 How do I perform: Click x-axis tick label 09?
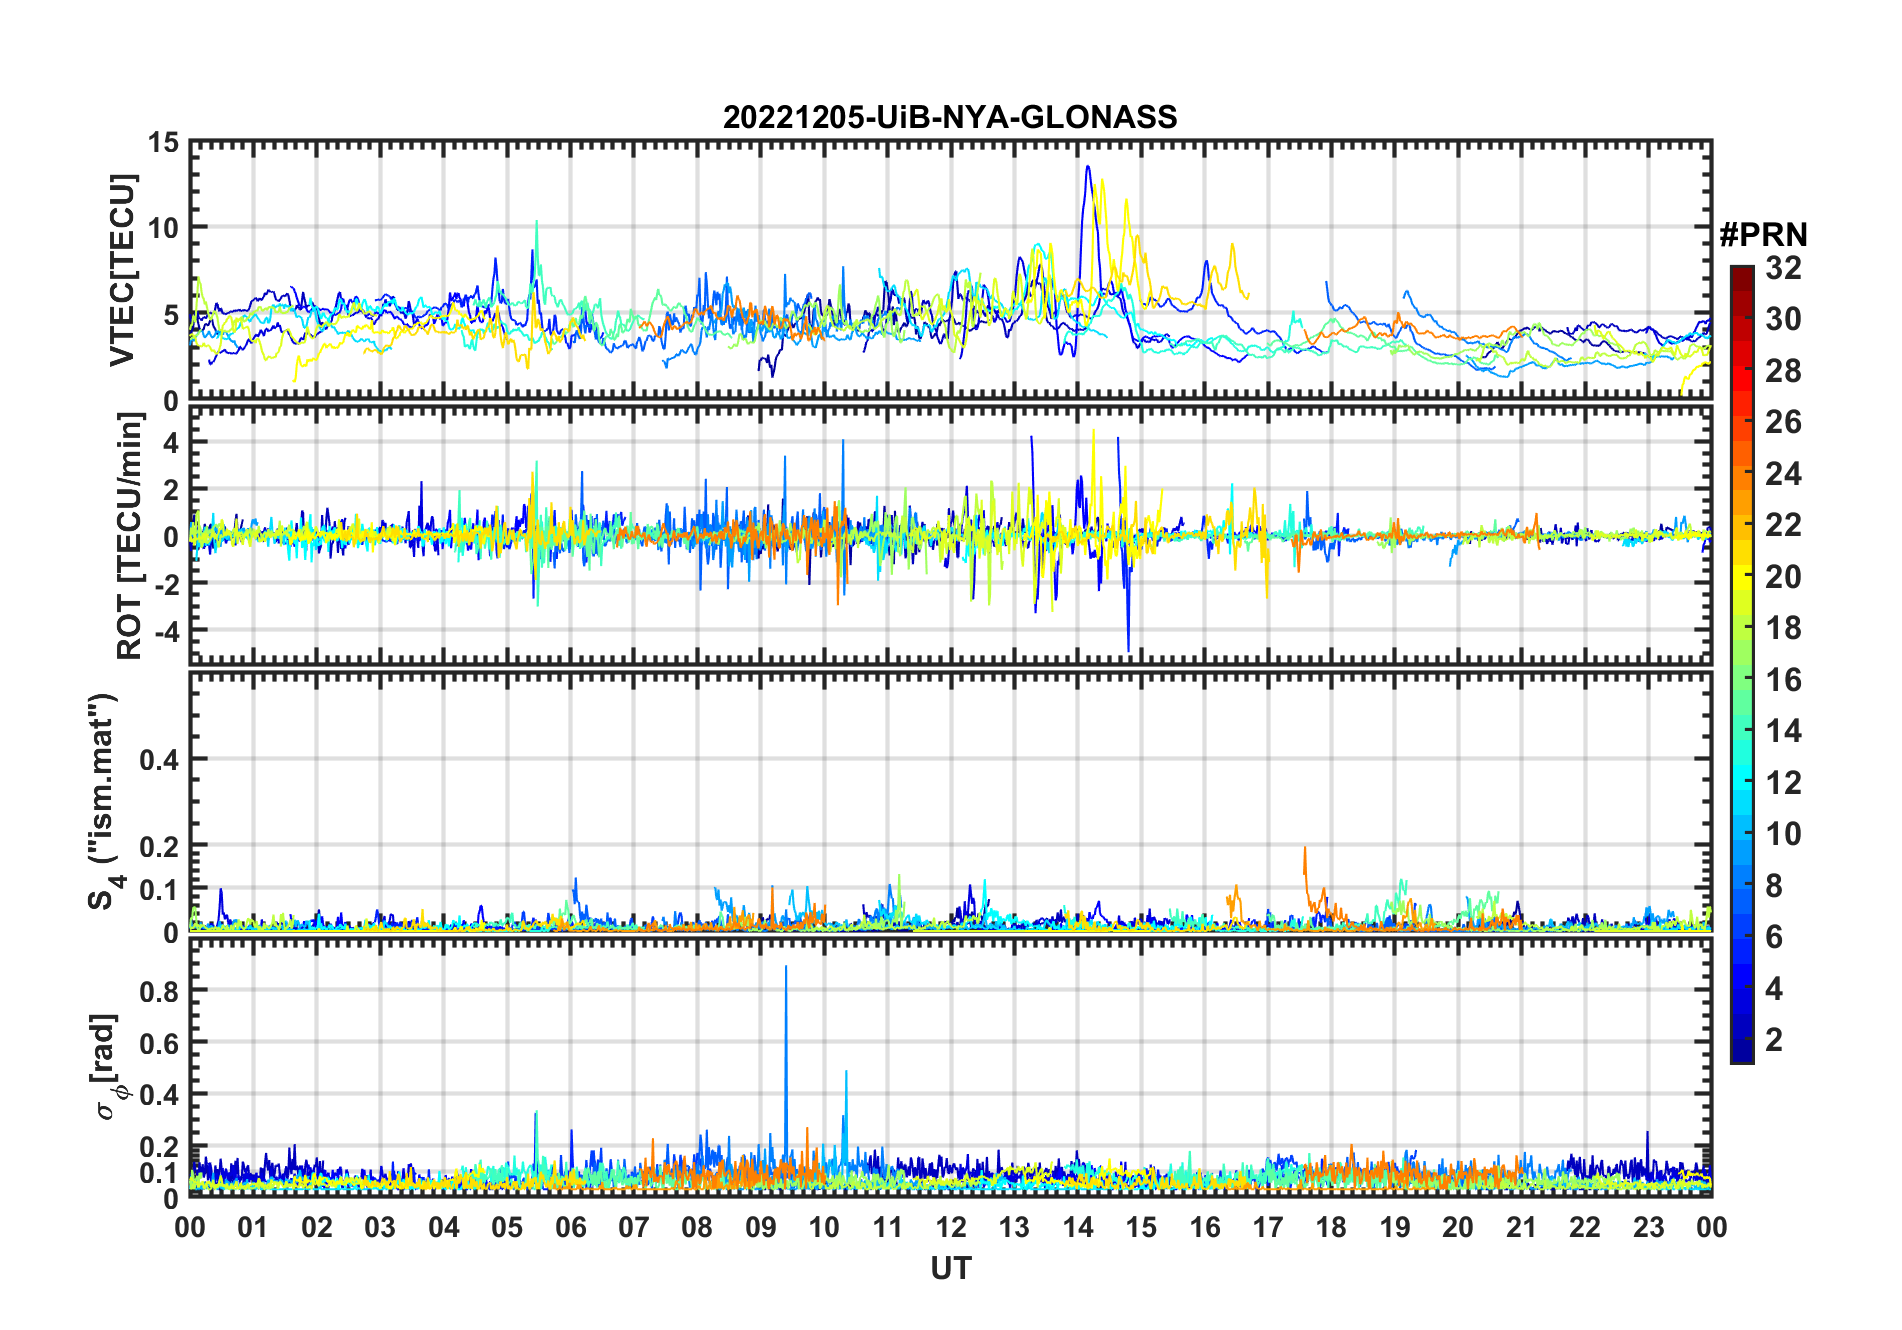tap(761, 1227)
